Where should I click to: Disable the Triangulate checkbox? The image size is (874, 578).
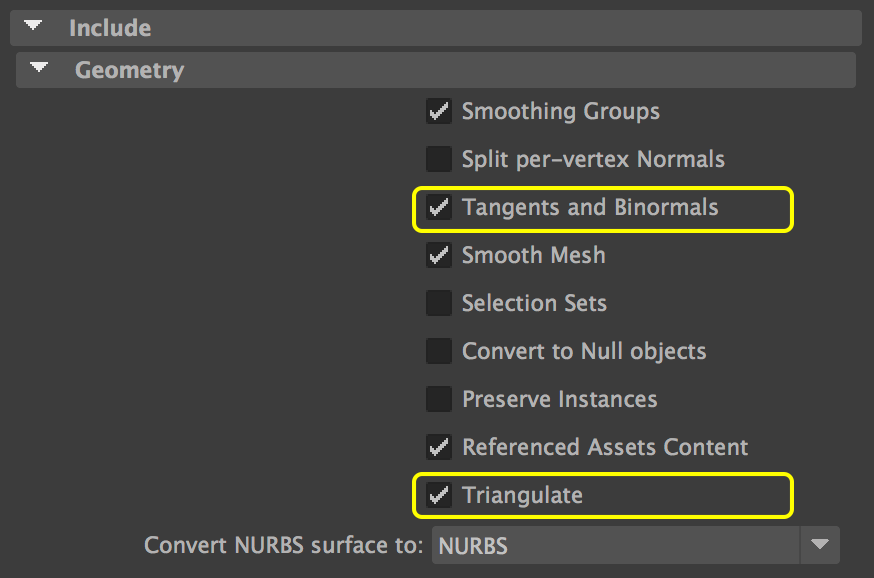click(x=439, y=495)
